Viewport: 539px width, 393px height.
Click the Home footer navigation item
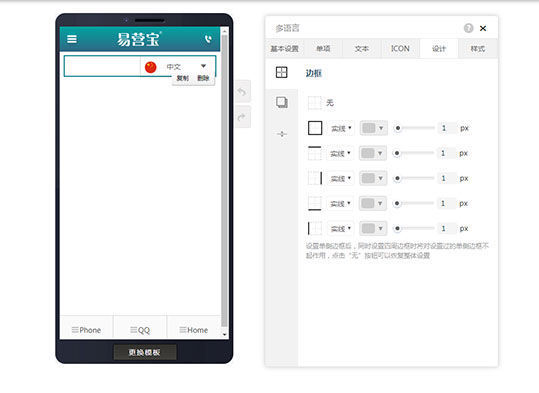tap(193, 330)
